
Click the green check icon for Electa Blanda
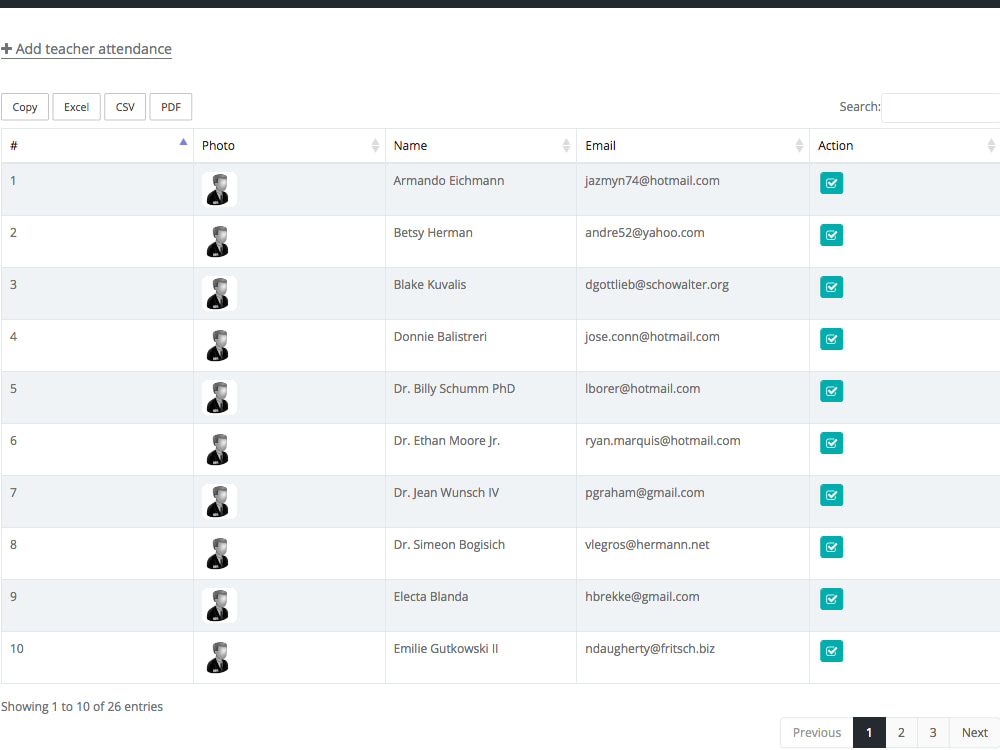point(831,599)
